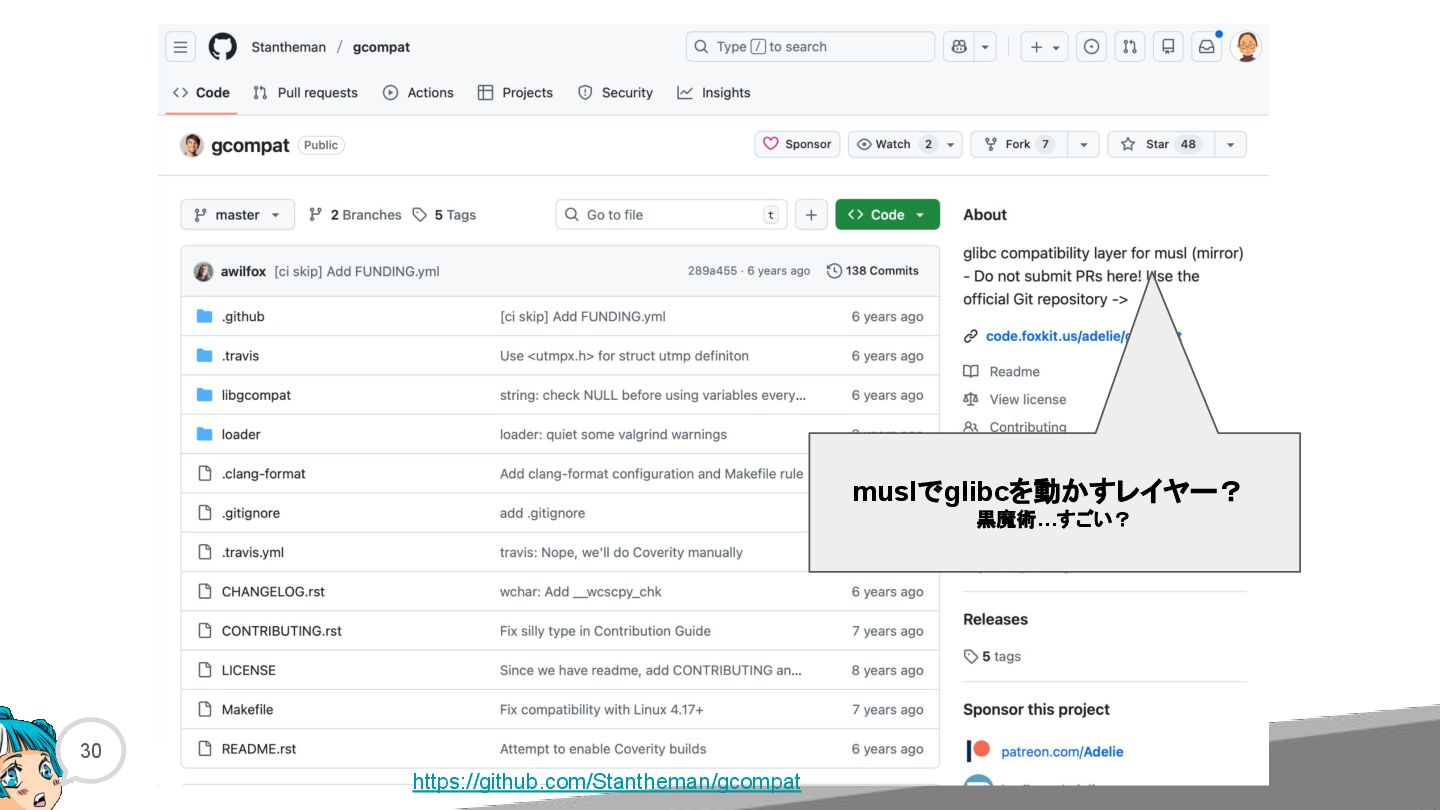The width and height of the screenshot is (1440, 810).
Task: Open awilfox commit author profile
Action: 243,271
